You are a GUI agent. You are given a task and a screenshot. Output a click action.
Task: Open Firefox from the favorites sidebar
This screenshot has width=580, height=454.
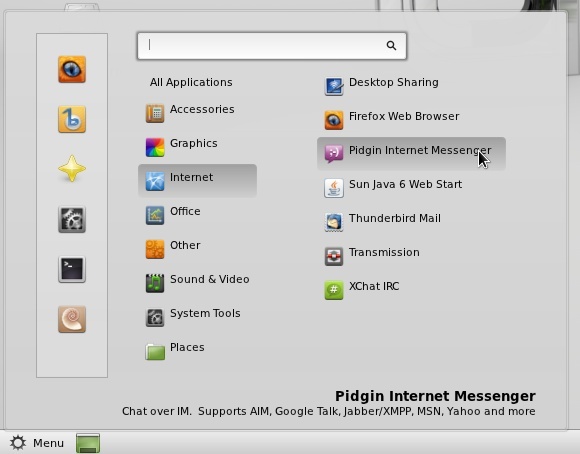click(72, 70)
